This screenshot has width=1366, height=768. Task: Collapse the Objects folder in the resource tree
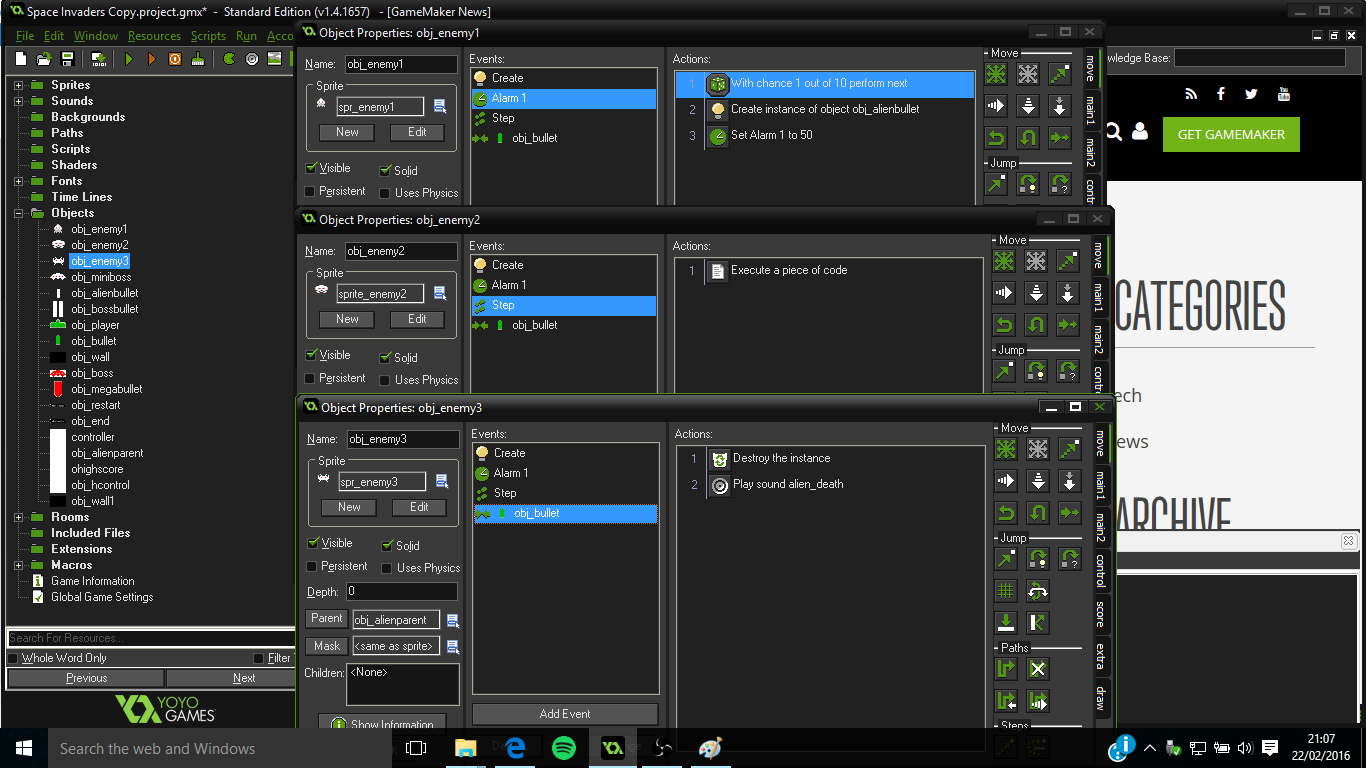[x=18, y=213]
